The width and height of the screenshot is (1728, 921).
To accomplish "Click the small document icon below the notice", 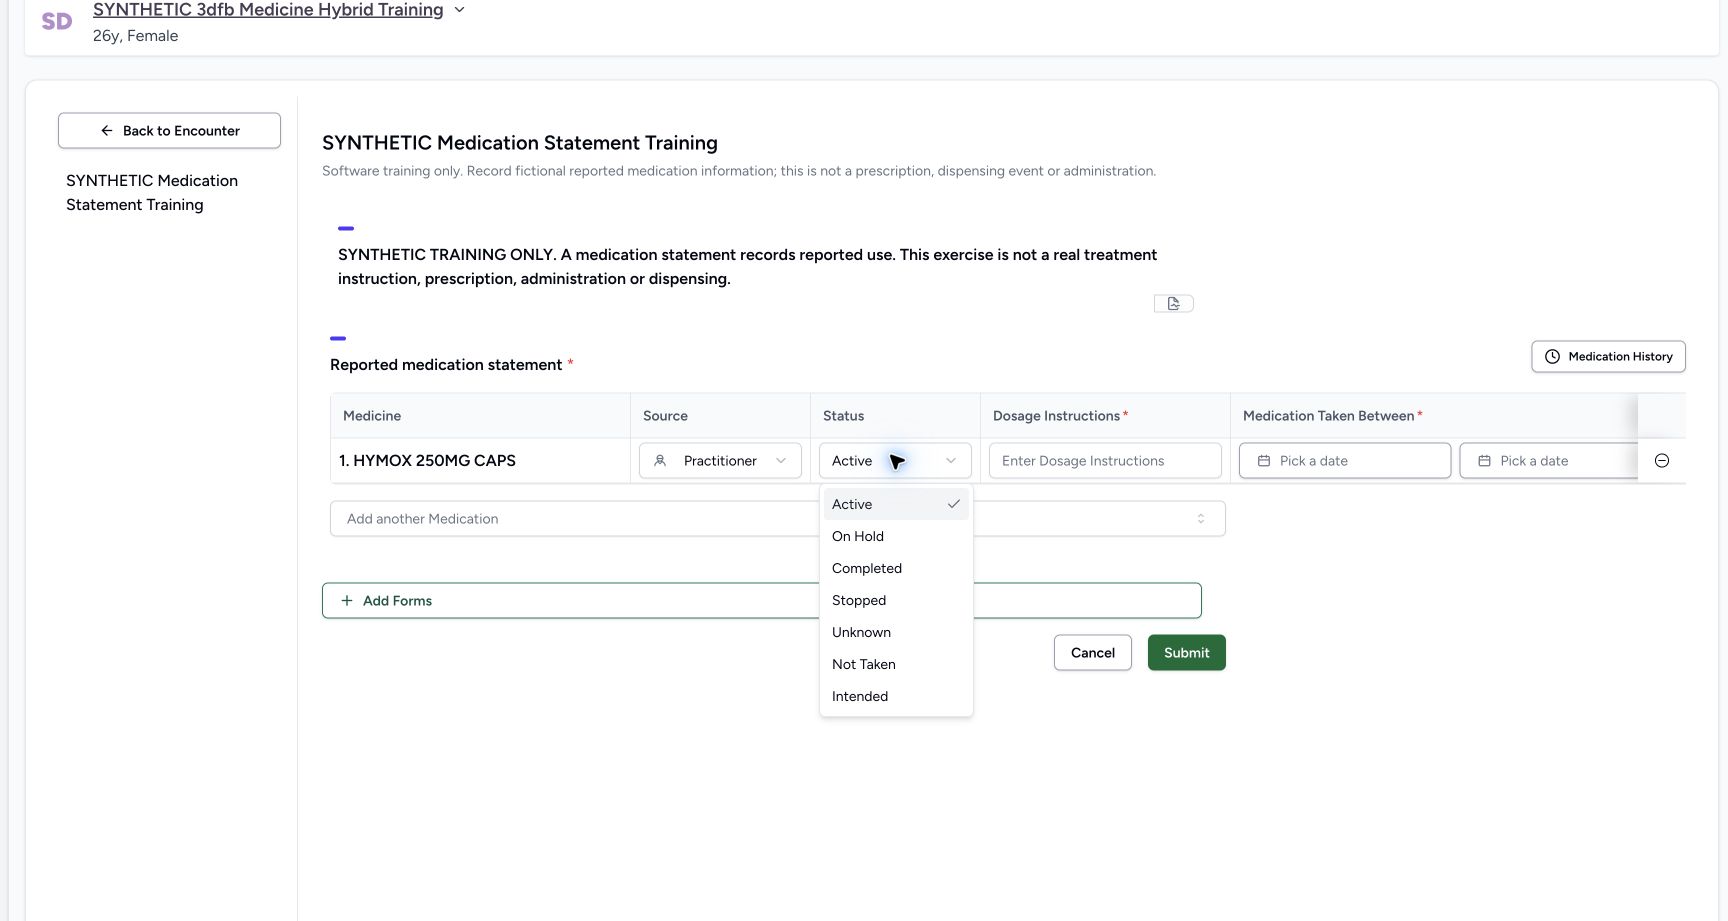I will [1174, 304].
